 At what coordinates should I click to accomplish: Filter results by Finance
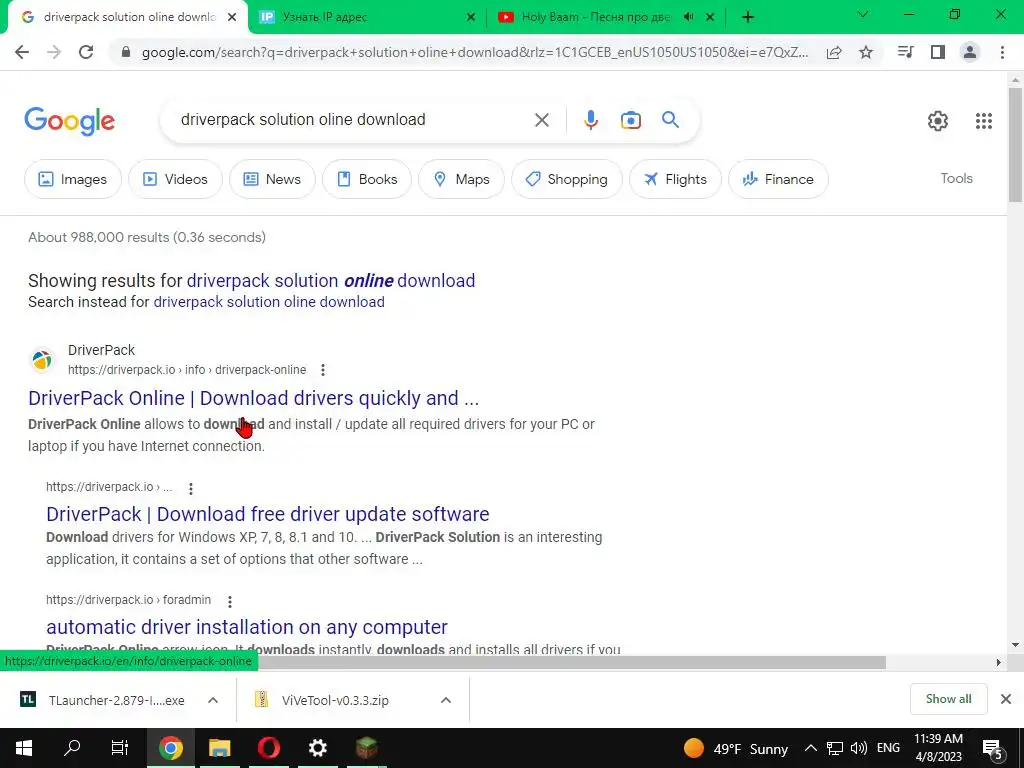coord(778,179)
